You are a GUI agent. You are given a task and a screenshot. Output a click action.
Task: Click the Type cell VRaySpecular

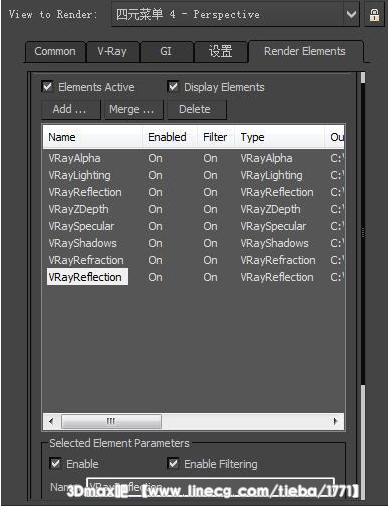273,226
